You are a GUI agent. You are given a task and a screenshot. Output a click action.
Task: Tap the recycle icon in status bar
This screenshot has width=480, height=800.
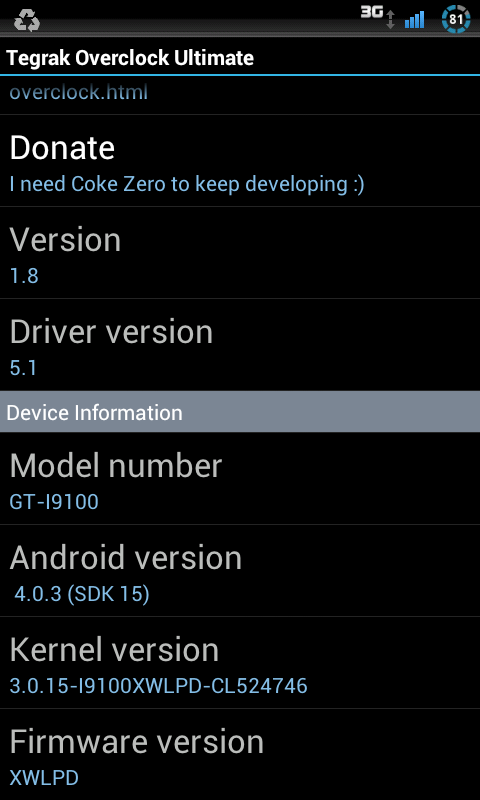tap(27, 20)
